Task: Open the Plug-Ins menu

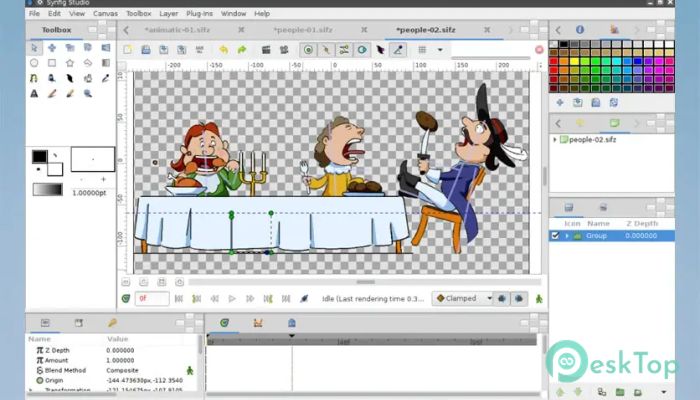Action: 200,13
